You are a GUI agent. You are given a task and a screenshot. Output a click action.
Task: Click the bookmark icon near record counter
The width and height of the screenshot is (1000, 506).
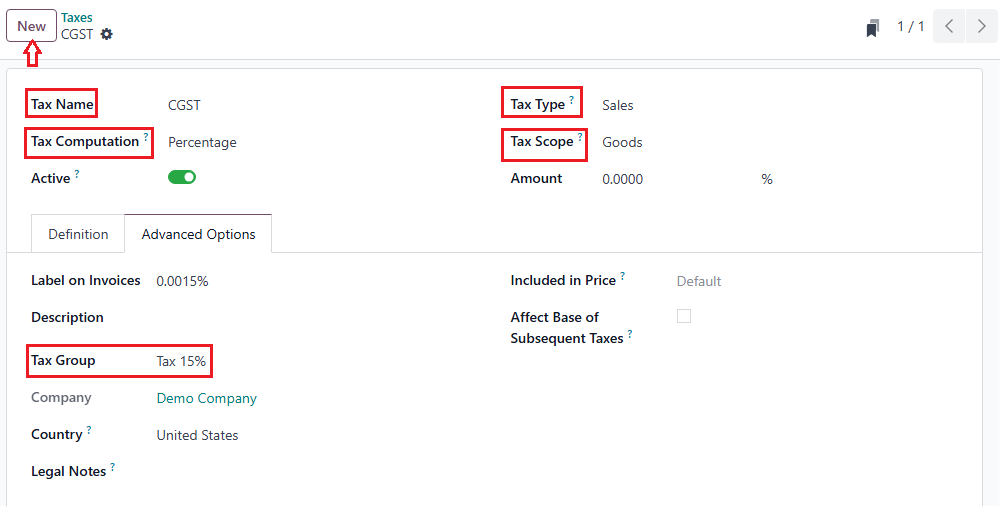[x=873, y=28]
